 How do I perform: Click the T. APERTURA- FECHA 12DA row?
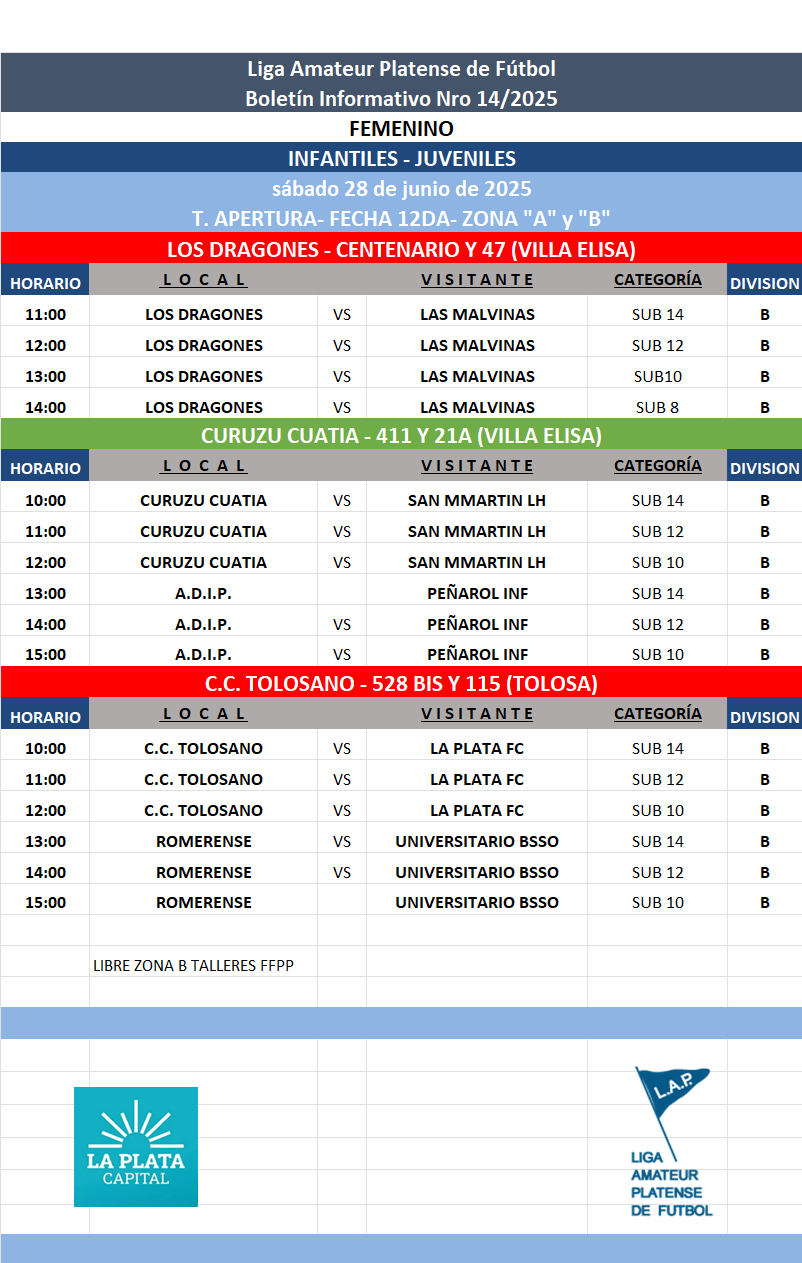(401, 218)
